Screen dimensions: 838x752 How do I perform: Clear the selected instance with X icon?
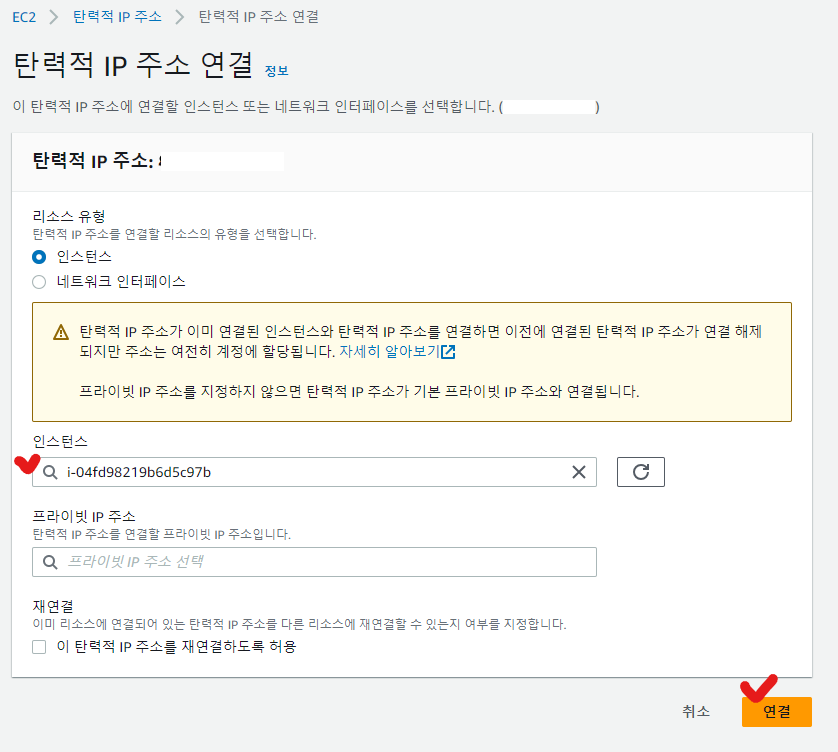pos(578,472)
